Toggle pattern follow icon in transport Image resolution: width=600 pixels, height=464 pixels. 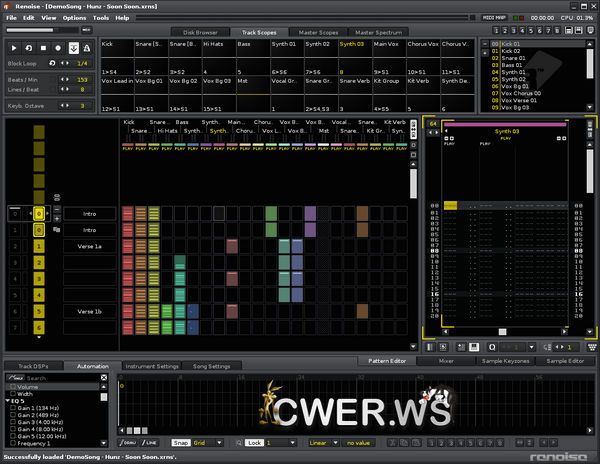[74, 47]
